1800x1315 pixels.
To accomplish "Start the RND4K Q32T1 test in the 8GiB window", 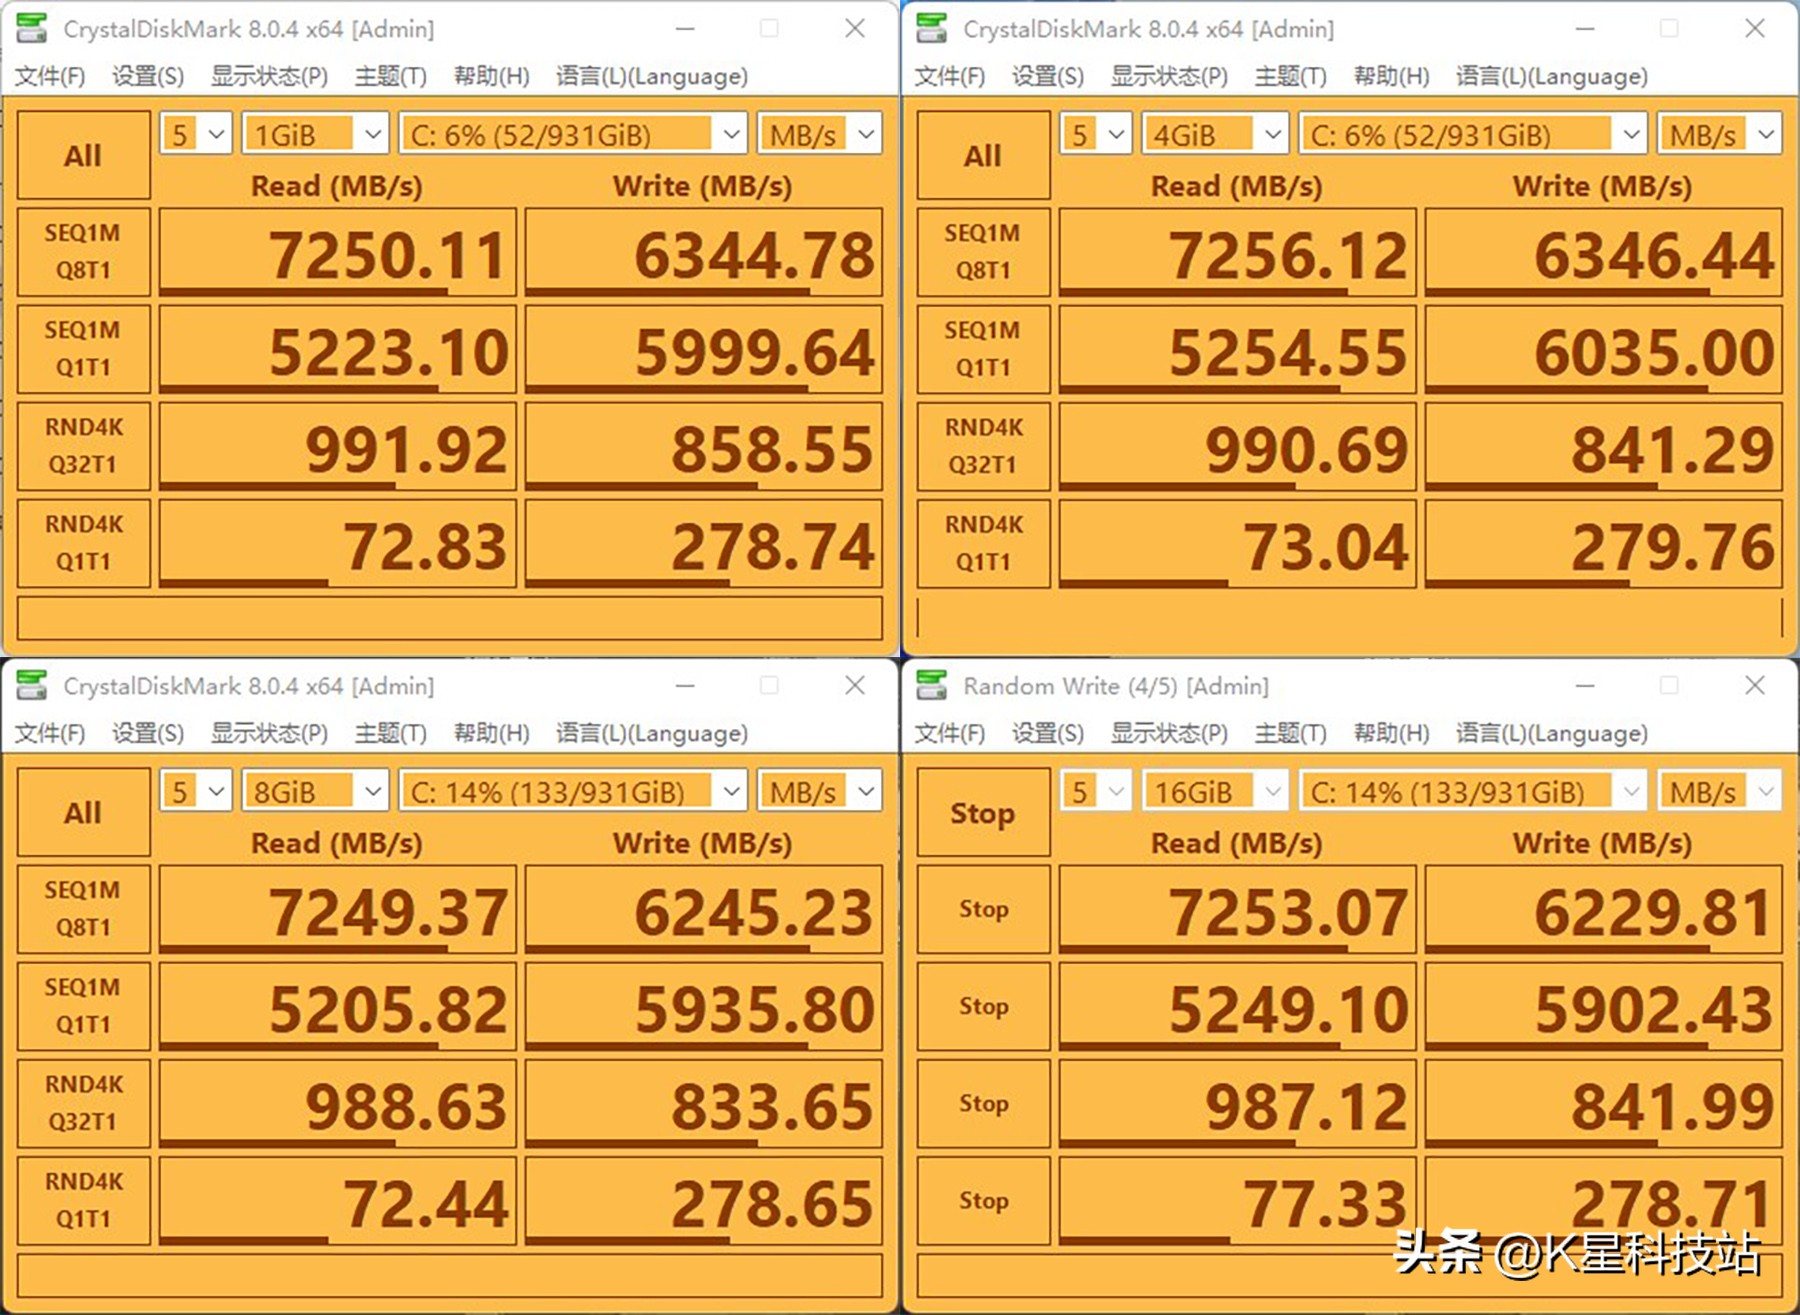I will pos(83,1103).
